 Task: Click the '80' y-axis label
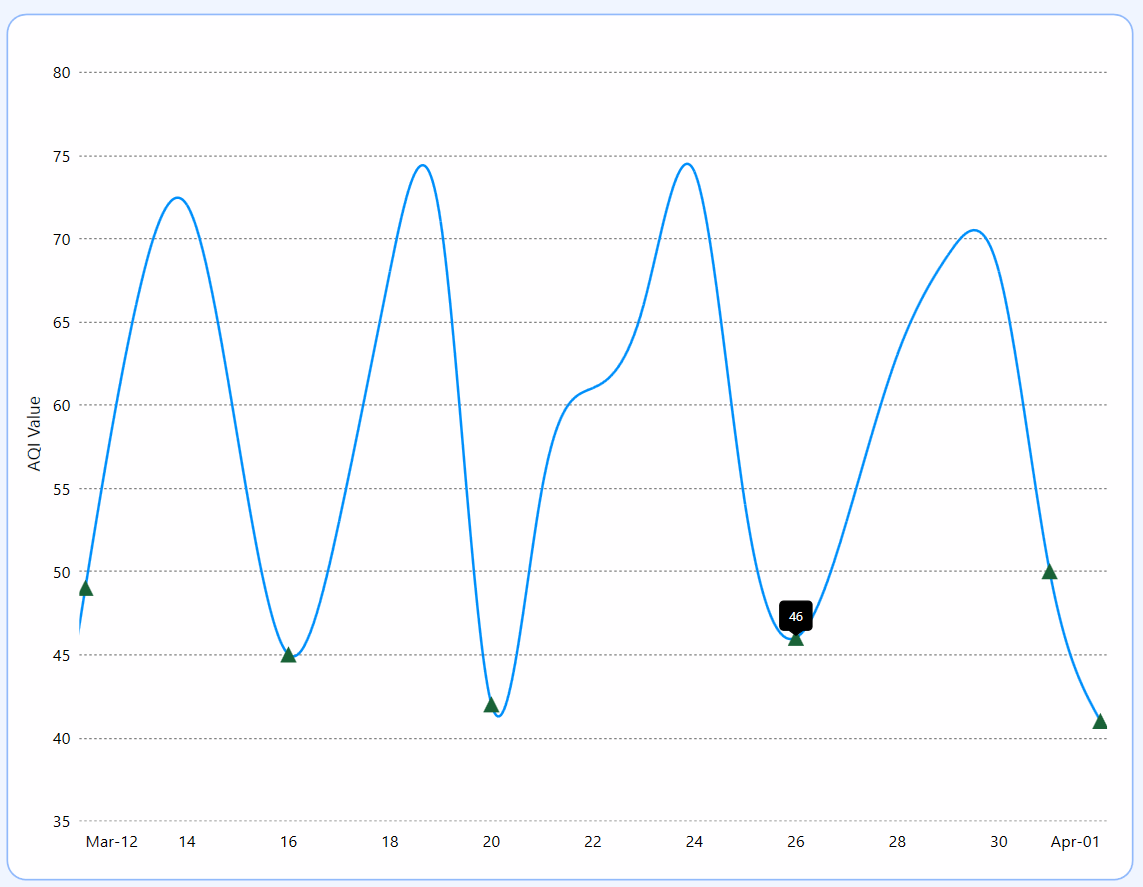pos(62,73)
